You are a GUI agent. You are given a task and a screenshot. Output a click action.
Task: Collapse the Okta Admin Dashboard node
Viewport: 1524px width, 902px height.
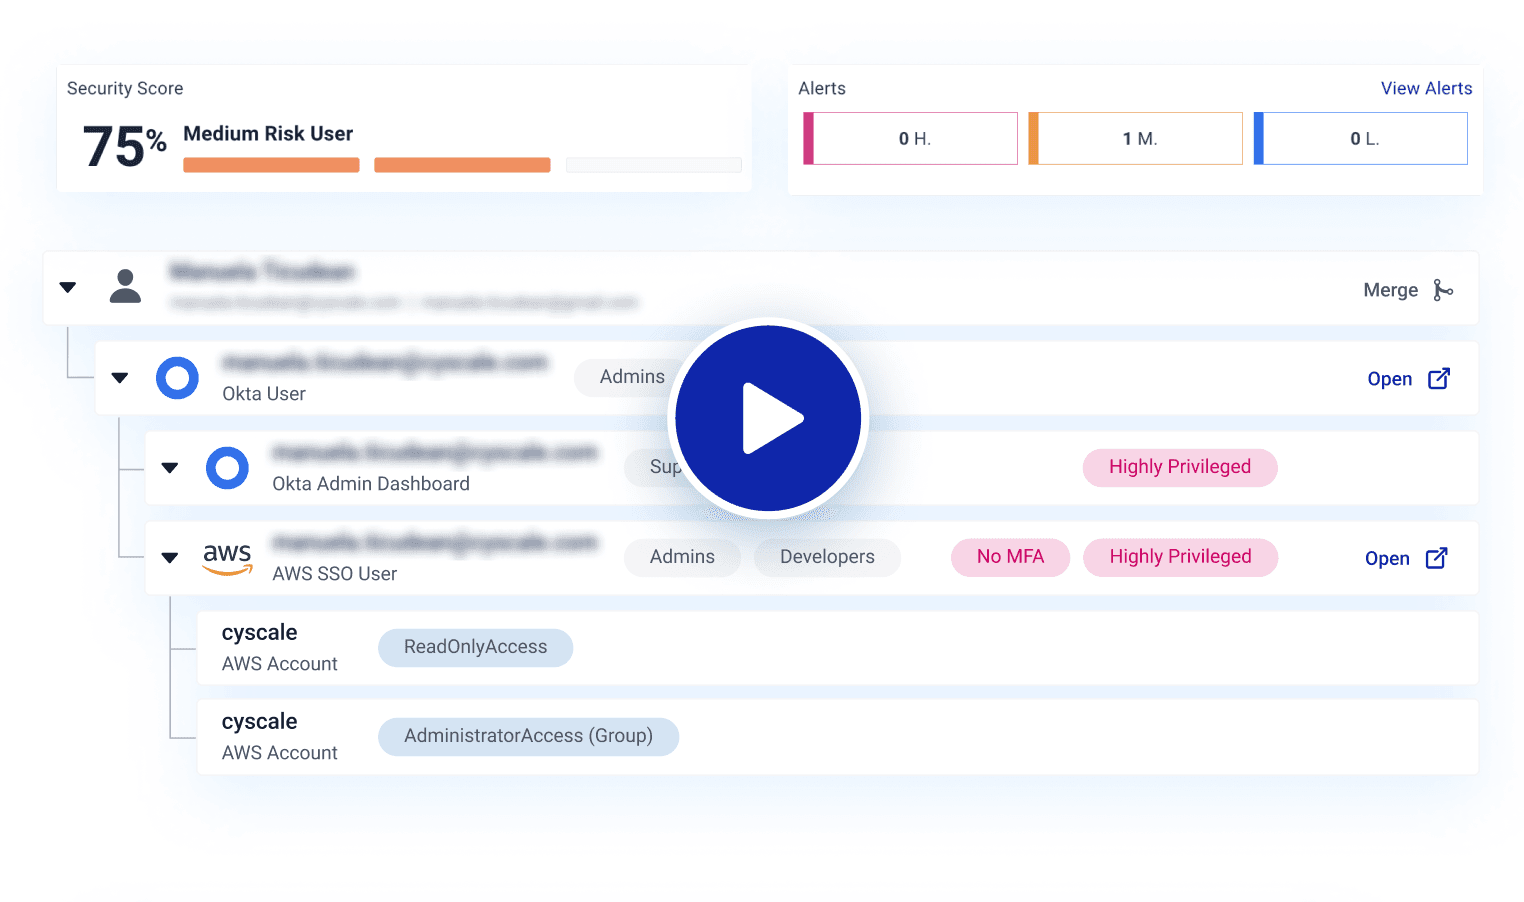pos(170,468)
